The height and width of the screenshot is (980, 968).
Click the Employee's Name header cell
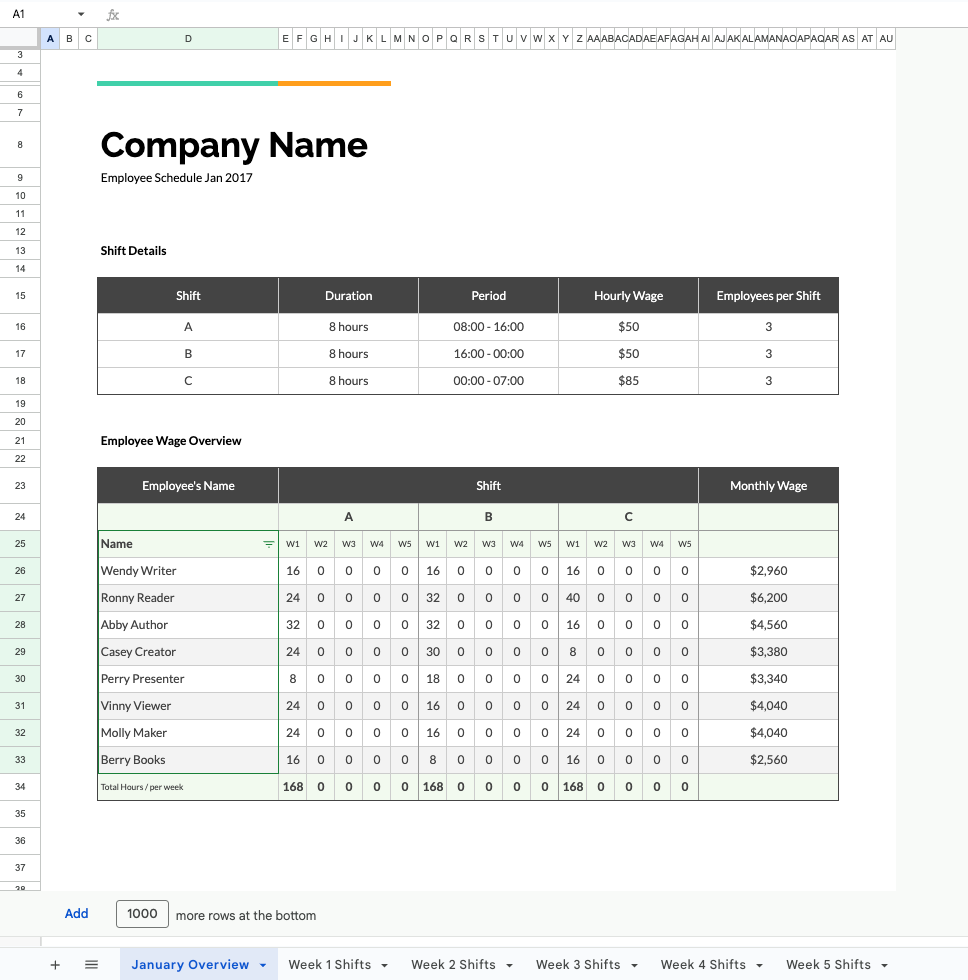pos(188,486)
